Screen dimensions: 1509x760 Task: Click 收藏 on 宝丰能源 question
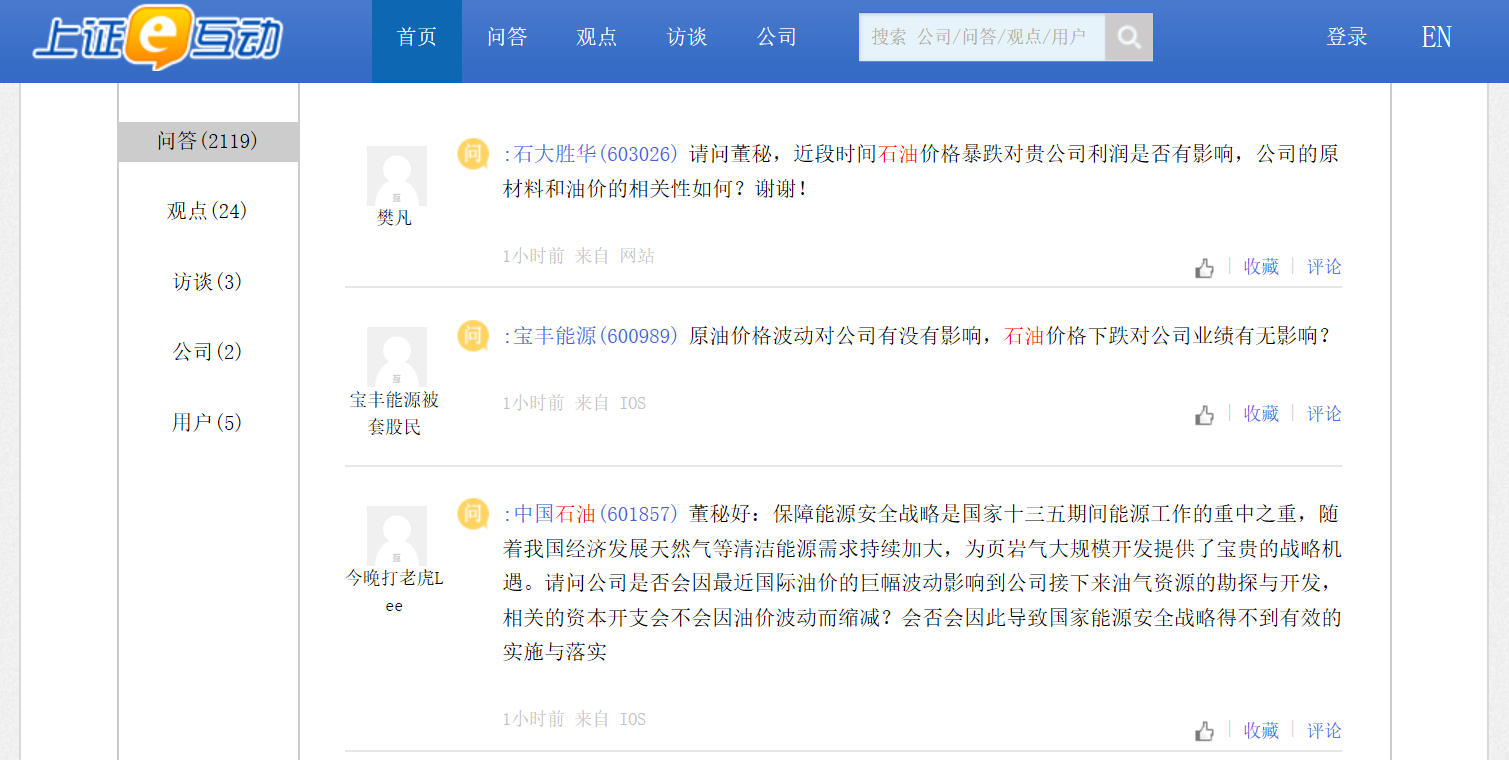click(x=1261, y=414)
